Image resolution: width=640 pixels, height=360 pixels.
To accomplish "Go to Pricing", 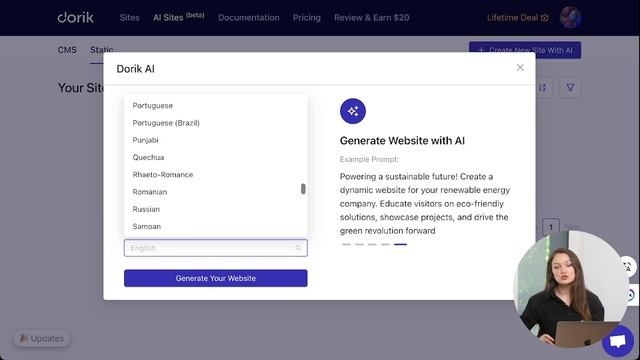I will tap(307, 18).
